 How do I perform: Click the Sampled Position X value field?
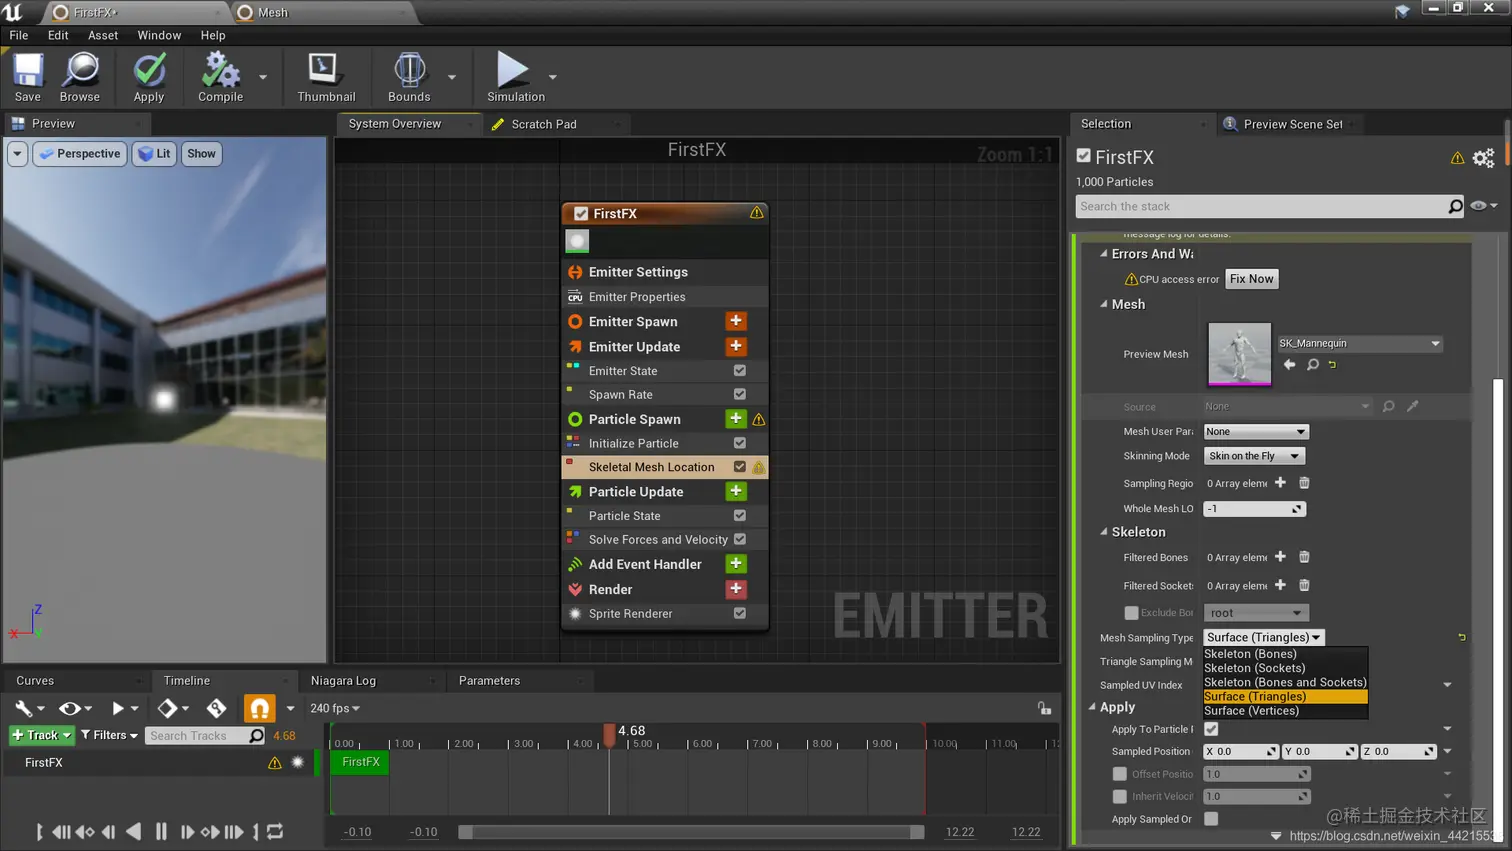pyautogui.click(x=1240, y=751)
